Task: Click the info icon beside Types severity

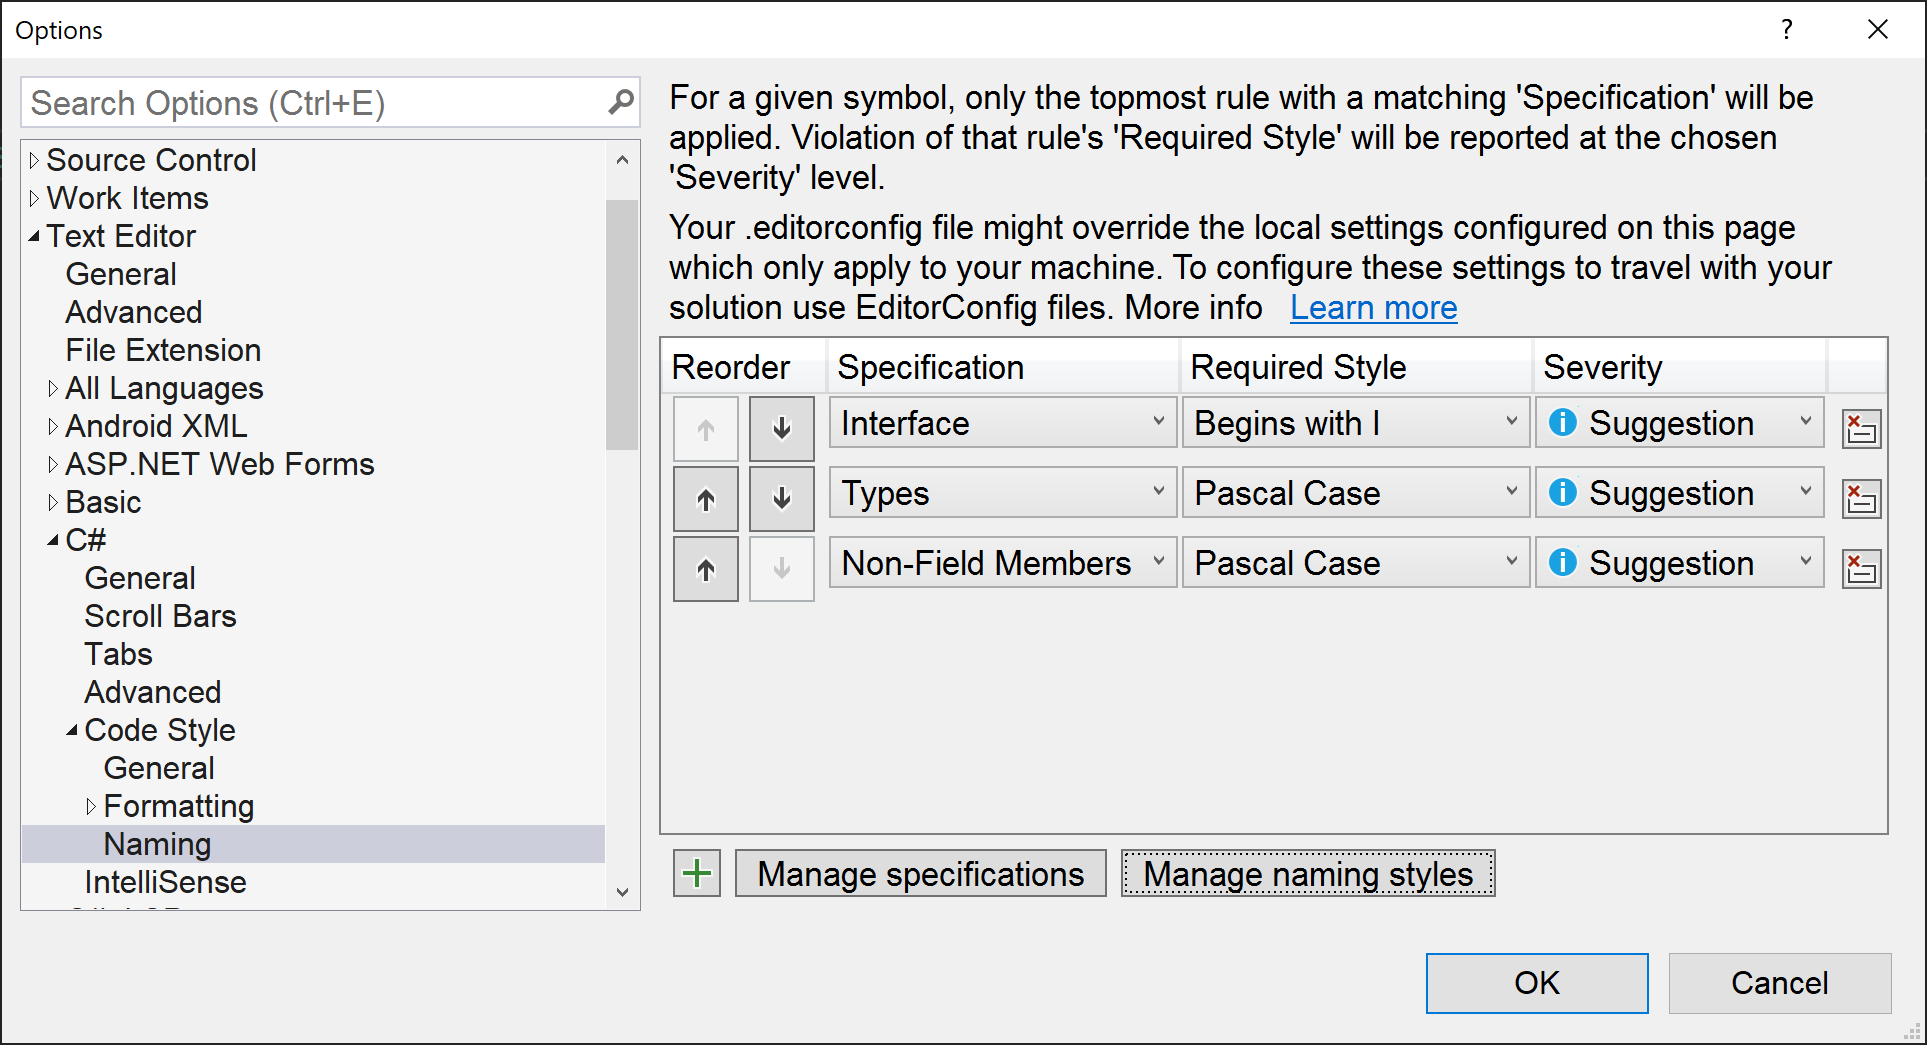Action: [1562, 493]
